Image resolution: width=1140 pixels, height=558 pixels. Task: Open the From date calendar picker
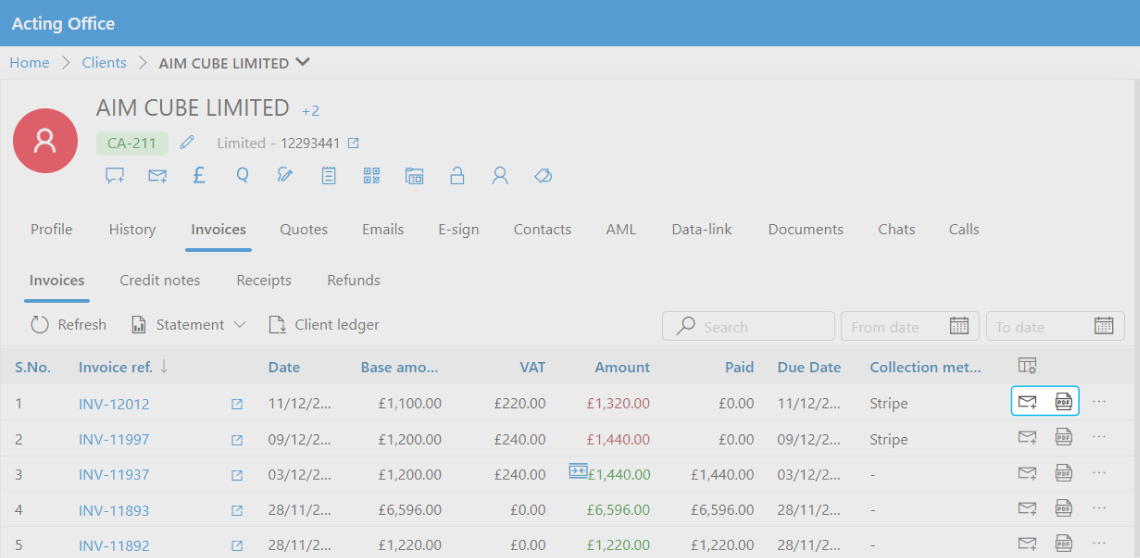(x=958, y=326)
